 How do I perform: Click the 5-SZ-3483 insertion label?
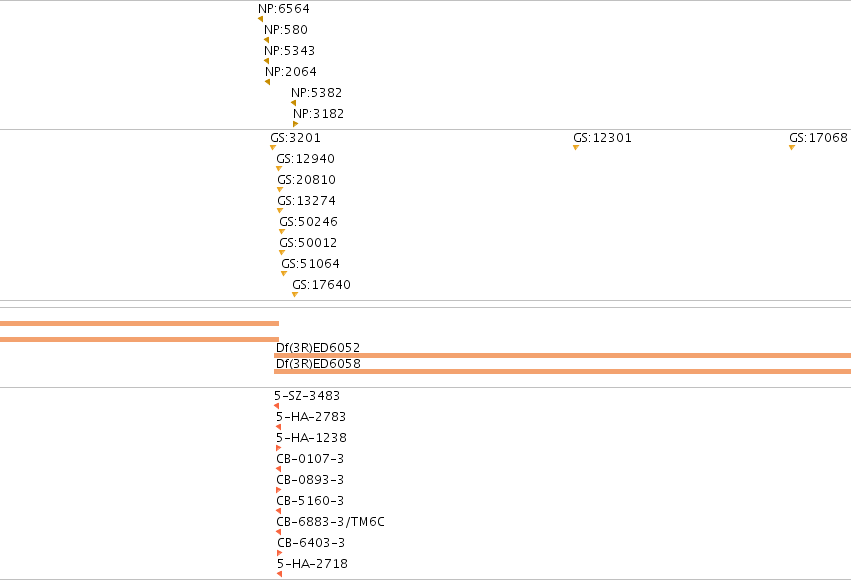coord(307,396)
